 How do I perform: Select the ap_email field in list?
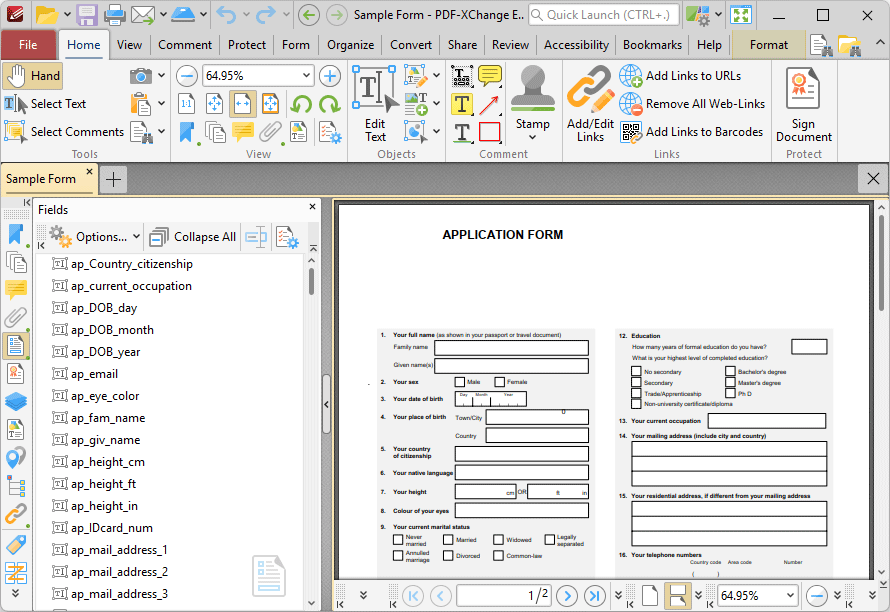[x=94, y=374]
